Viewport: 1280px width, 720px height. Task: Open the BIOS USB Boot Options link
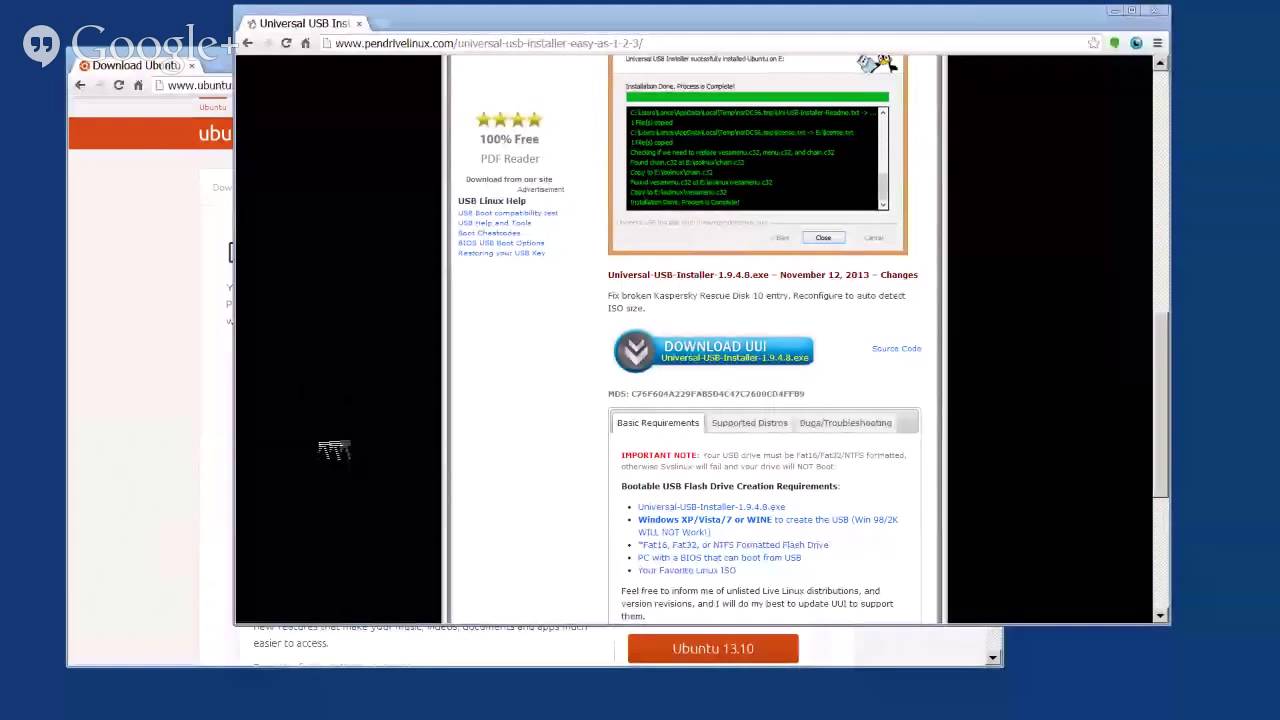point(501,243)
